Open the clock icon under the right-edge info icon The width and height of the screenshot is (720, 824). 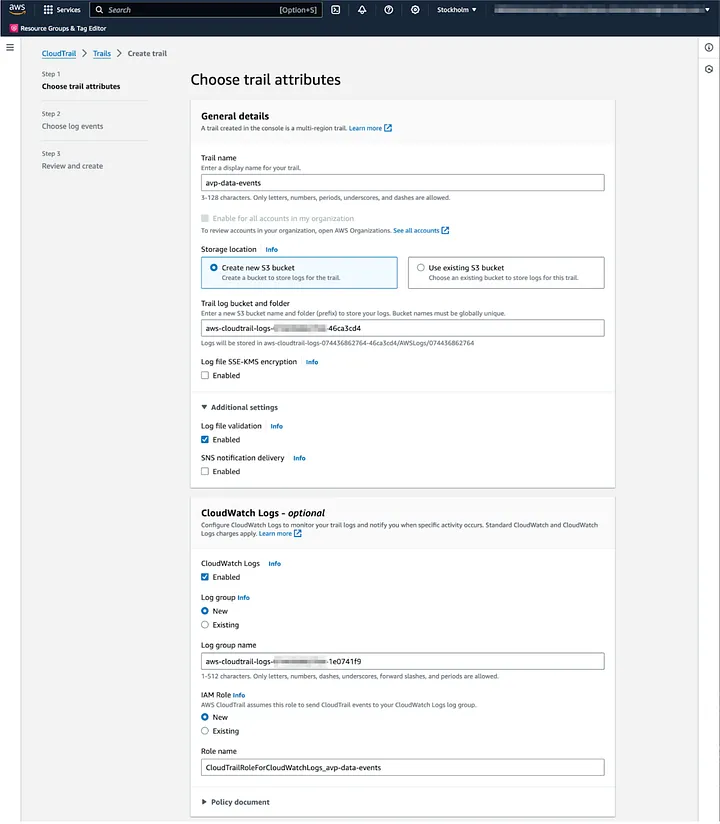pyautogui.click(x=709, y=69)
